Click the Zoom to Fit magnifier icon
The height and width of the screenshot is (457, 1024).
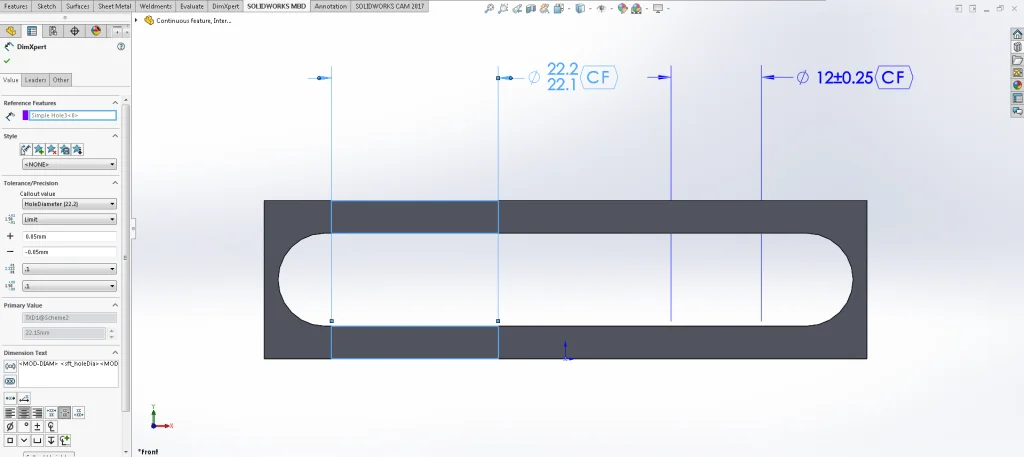[489, 9]
